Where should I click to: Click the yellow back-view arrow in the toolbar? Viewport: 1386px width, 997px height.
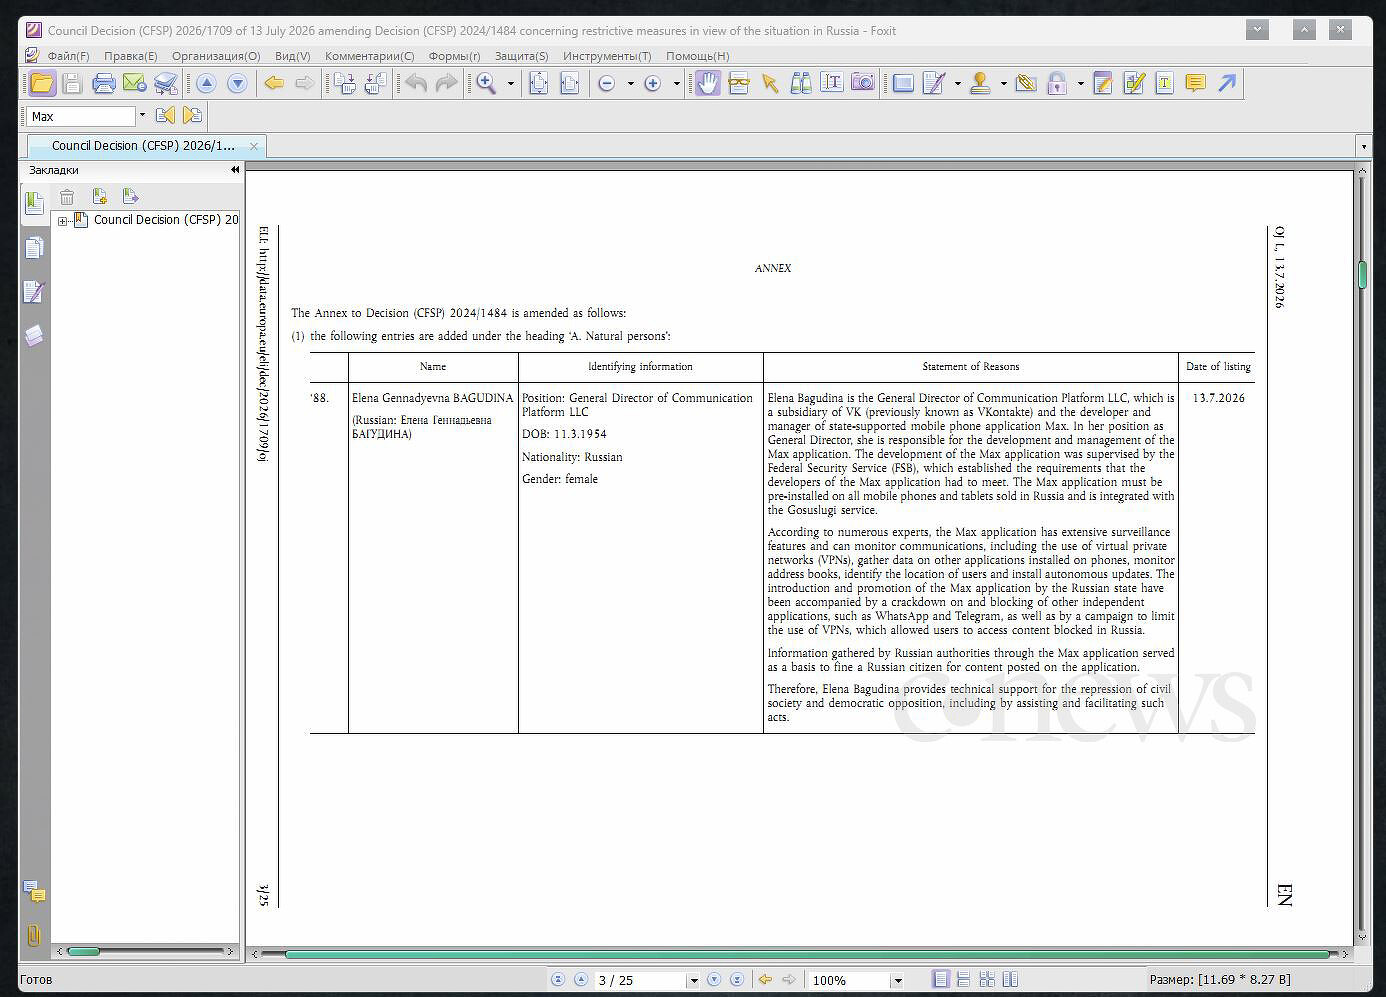[274, 84]
